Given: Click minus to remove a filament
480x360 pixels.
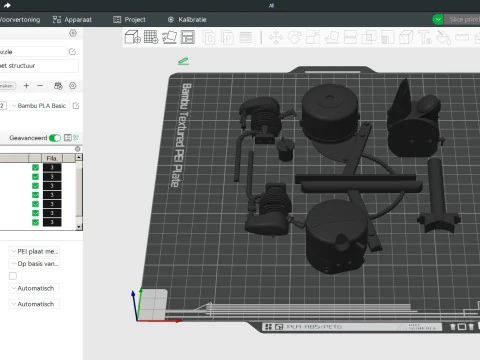Looking at the screenshot, I should 40,86.
